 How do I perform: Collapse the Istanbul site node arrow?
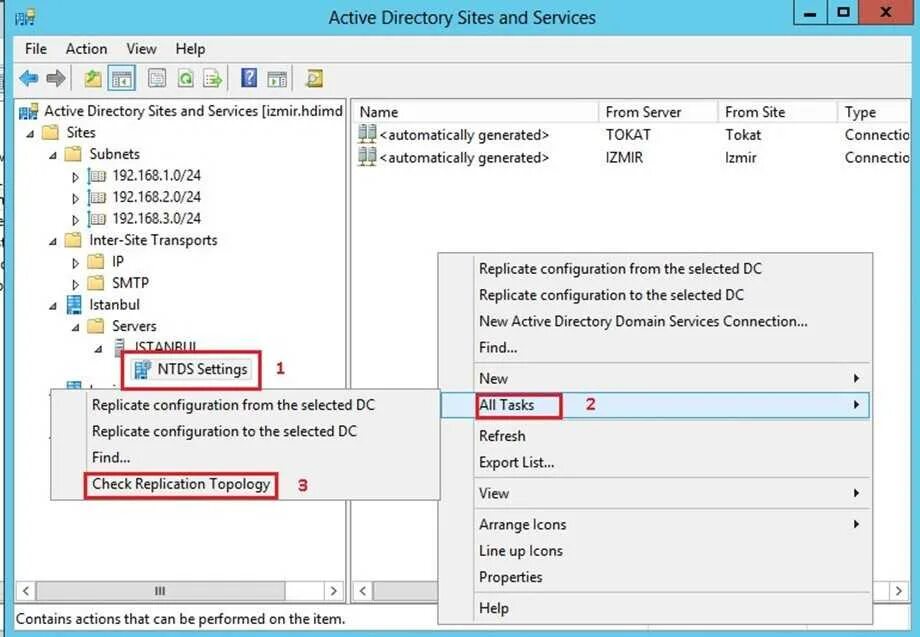(x=53, y=306)
